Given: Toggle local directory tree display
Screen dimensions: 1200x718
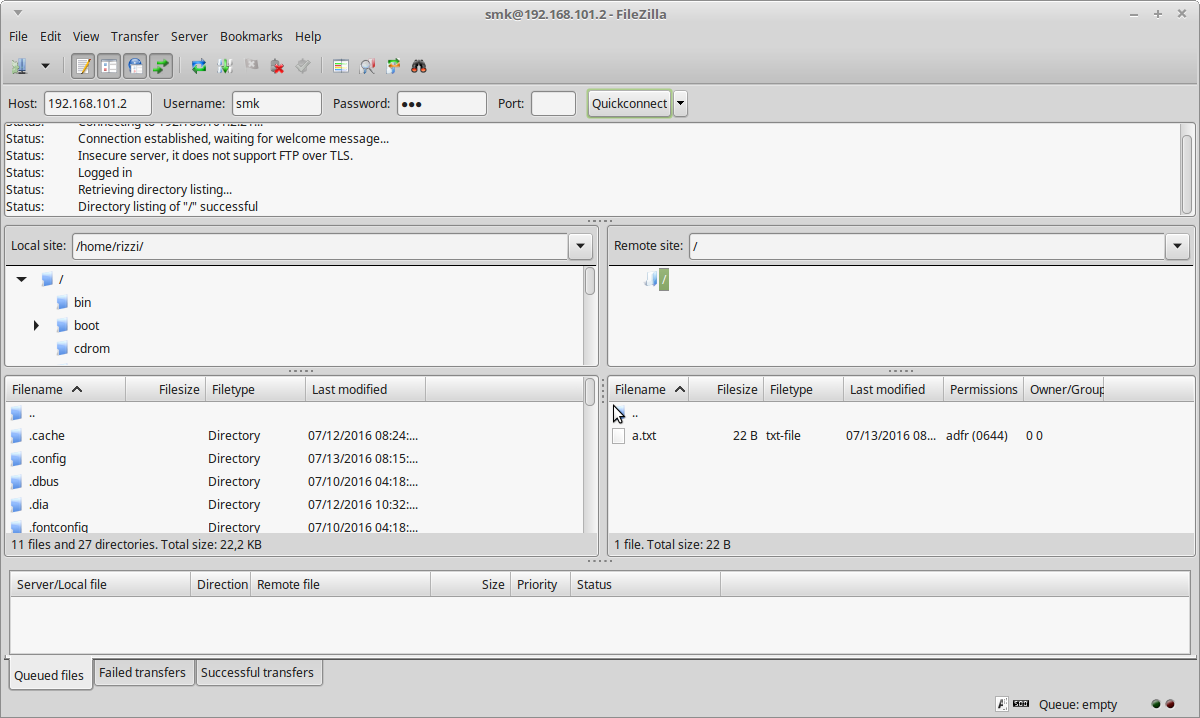Looking at the screenshot, I should tap(109, 66).
